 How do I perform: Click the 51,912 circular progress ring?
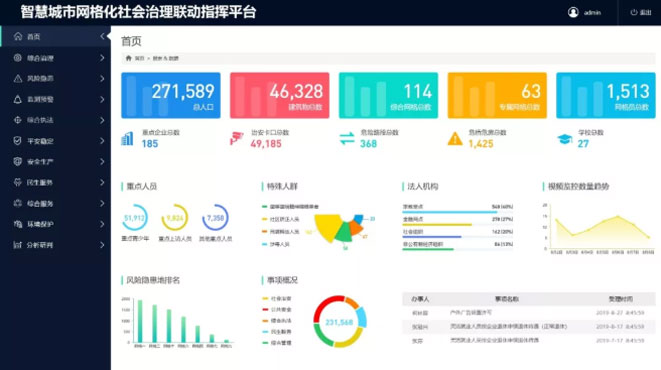click(134, 217)
